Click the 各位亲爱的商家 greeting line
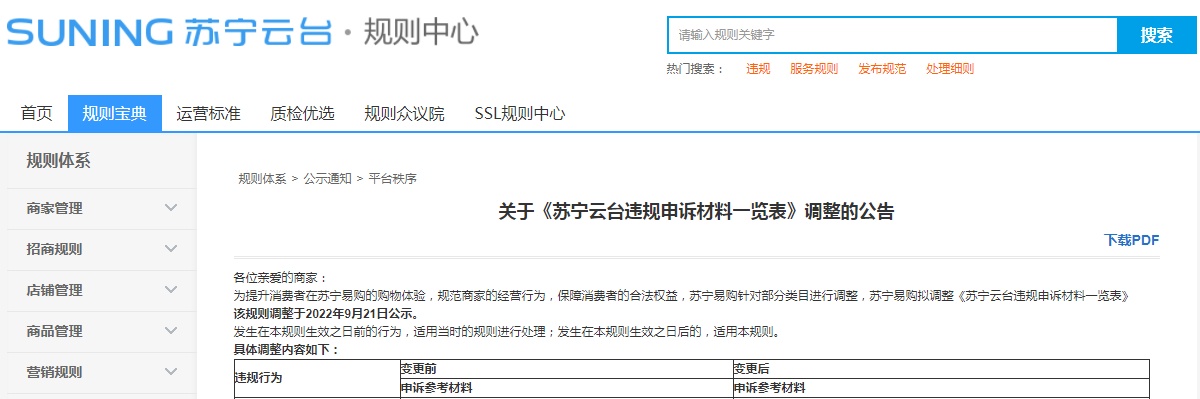This screenshot has width=1200, height=399. pyautogui.click(x=280, y=277)
